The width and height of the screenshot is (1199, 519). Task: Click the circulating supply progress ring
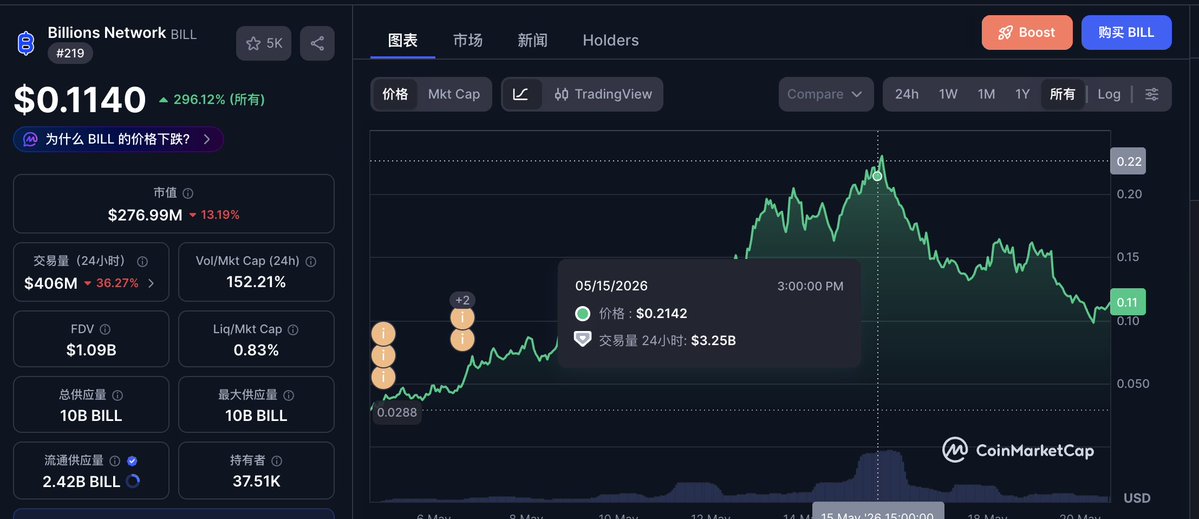click(132, 482)
